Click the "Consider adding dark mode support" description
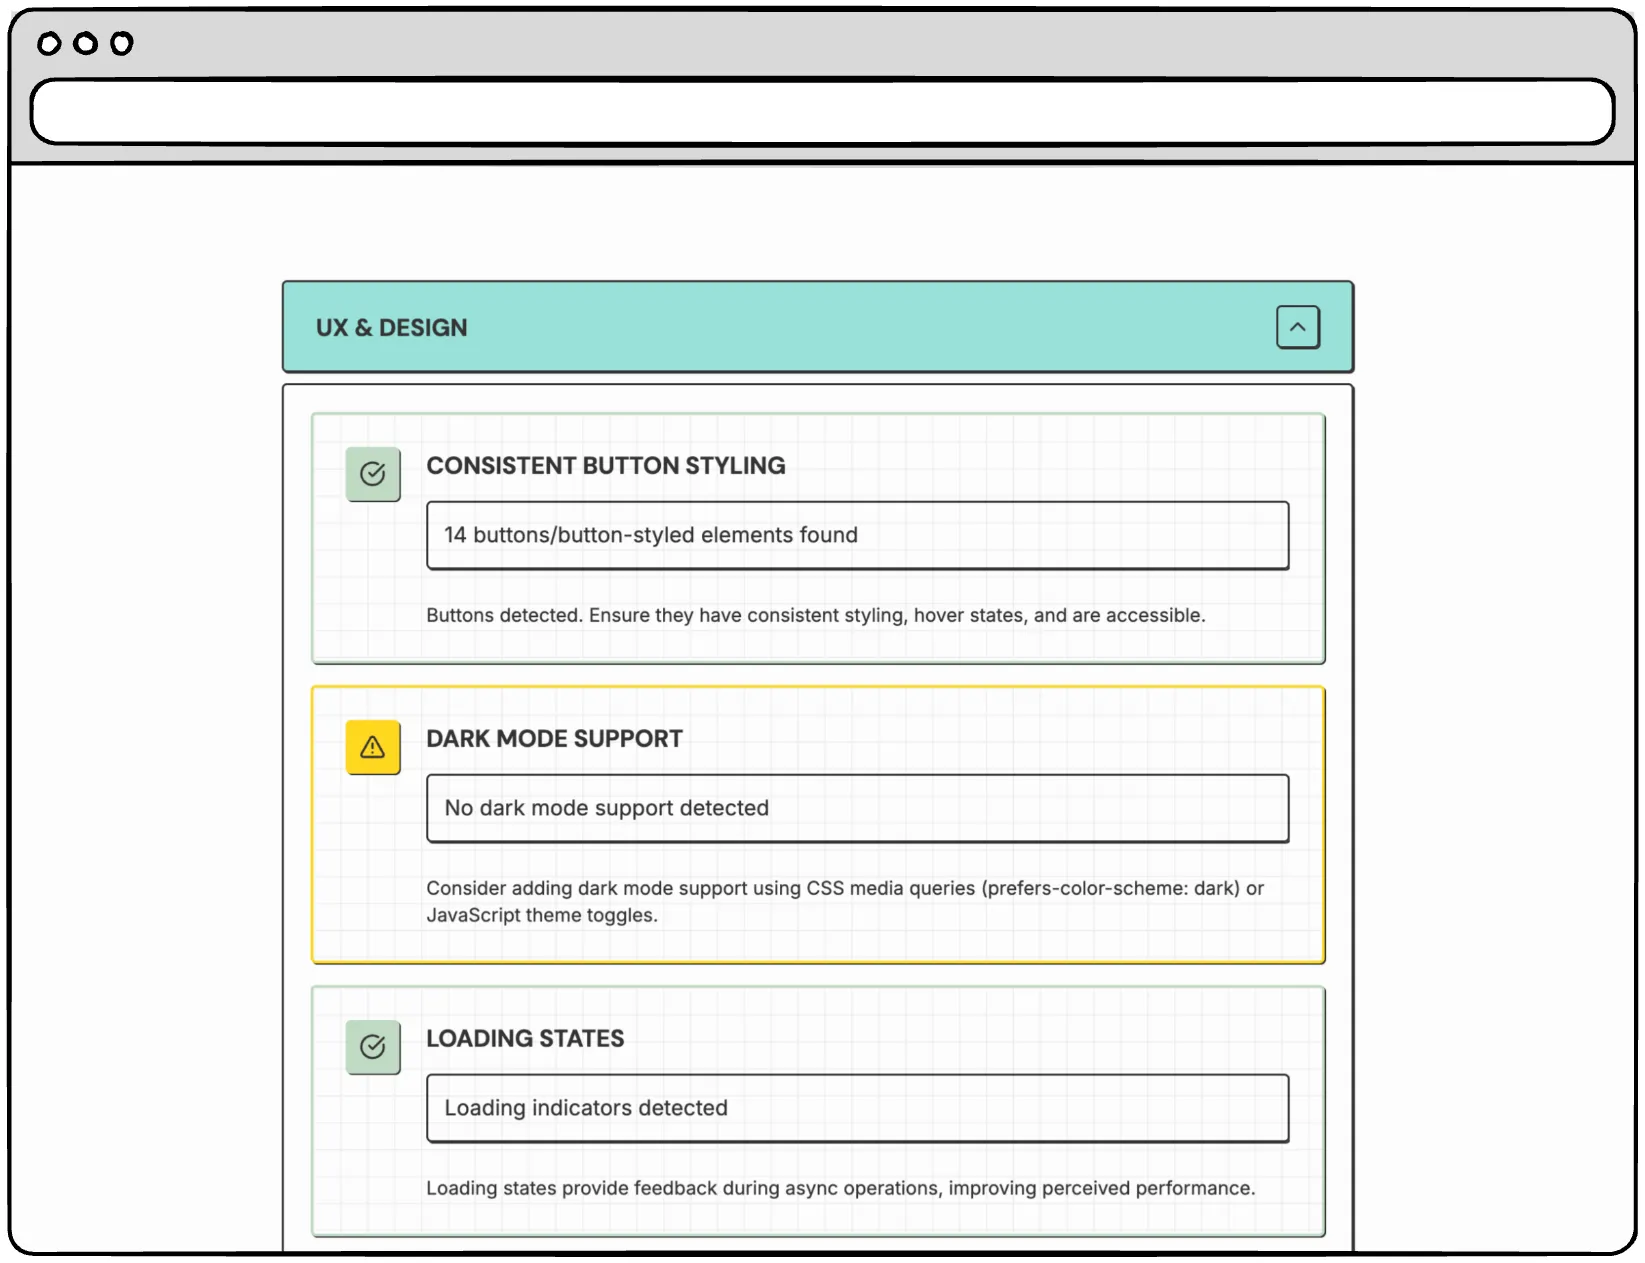 (x=845, y=901)
